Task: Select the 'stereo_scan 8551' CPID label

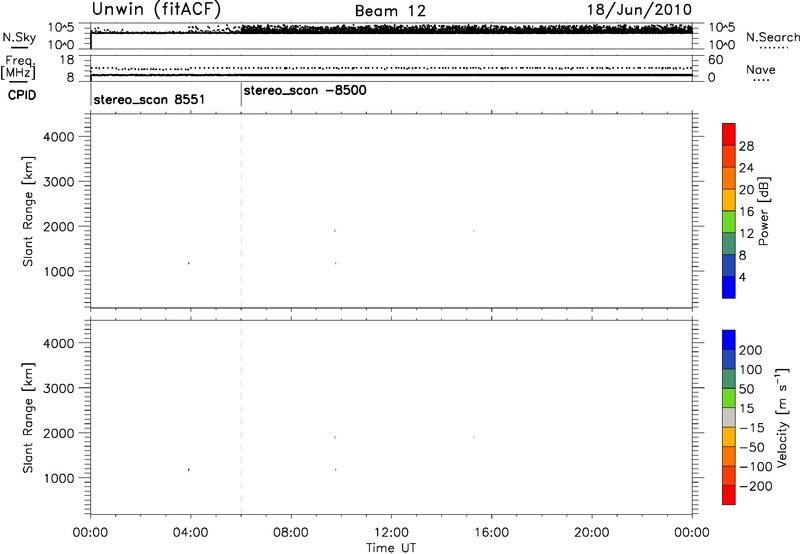Action: 149,99
